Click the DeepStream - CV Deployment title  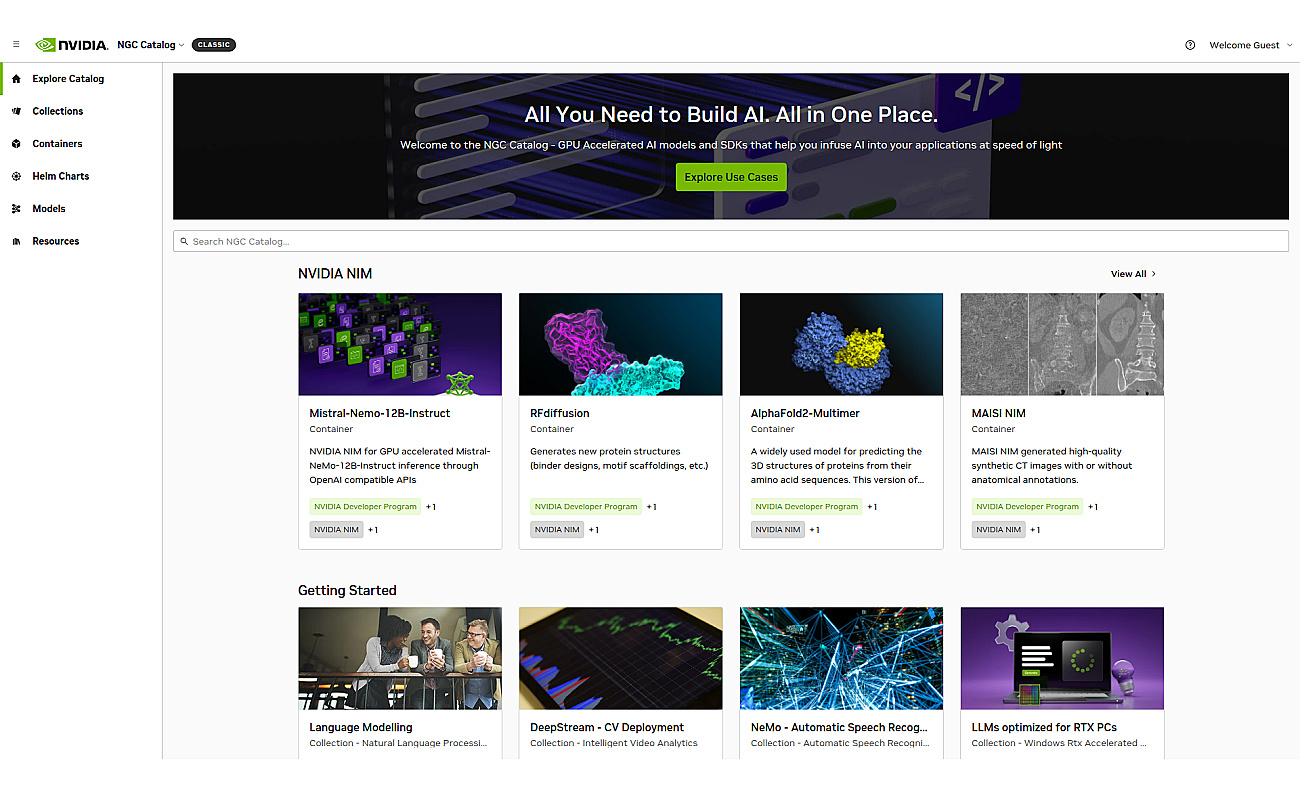[x=607, y=727]
